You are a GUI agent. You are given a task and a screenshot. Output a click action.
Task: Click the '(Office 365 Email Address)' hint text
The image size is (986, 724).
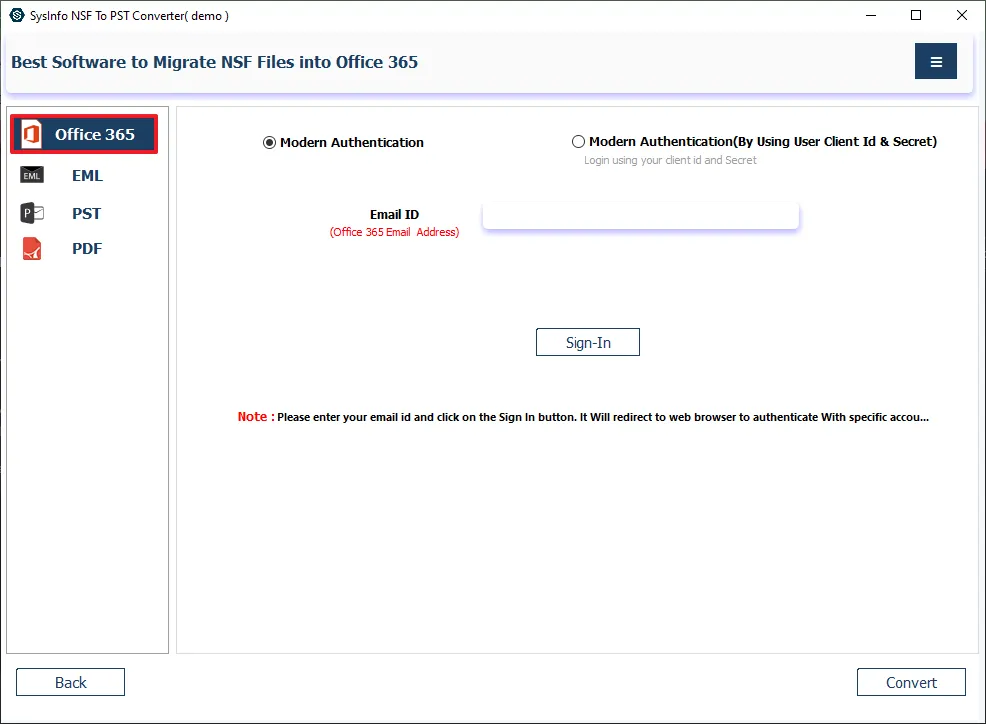[x=394, y=232]
